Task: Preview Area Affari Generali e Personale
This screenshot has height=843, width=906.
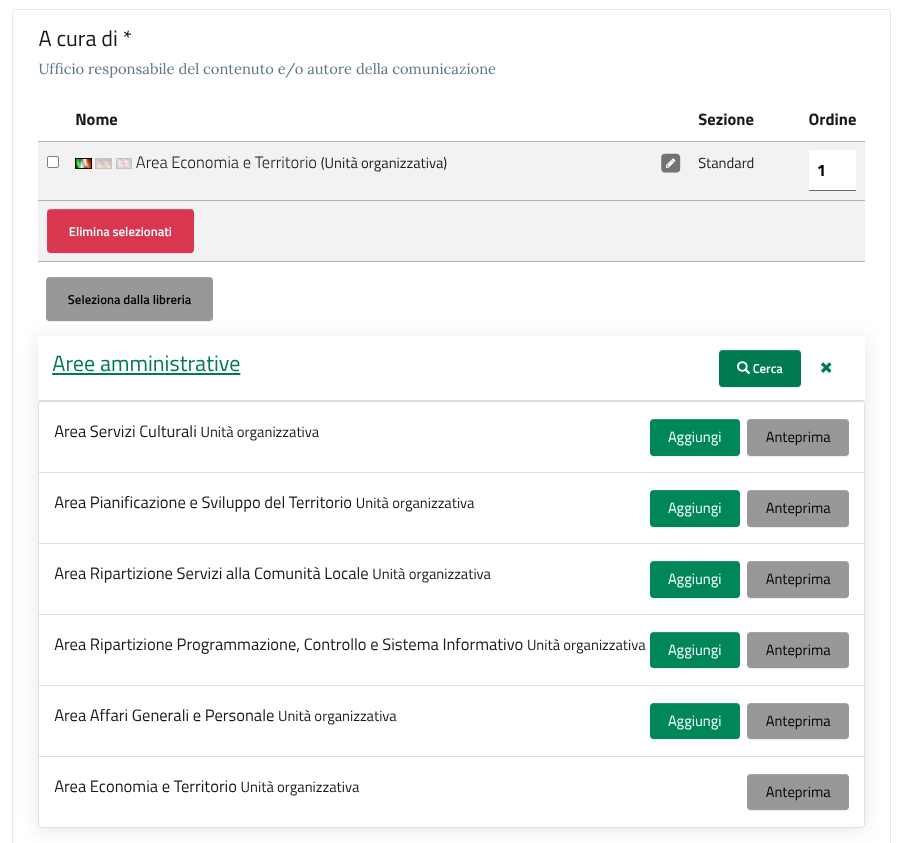Action: (x=797, y=721)
